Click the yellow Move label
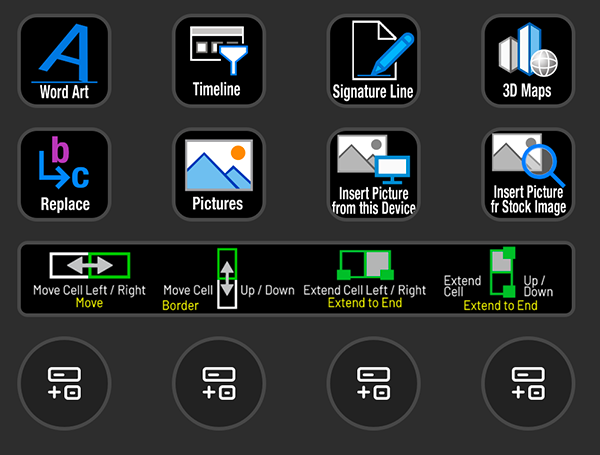 click(x=89, y=303)
